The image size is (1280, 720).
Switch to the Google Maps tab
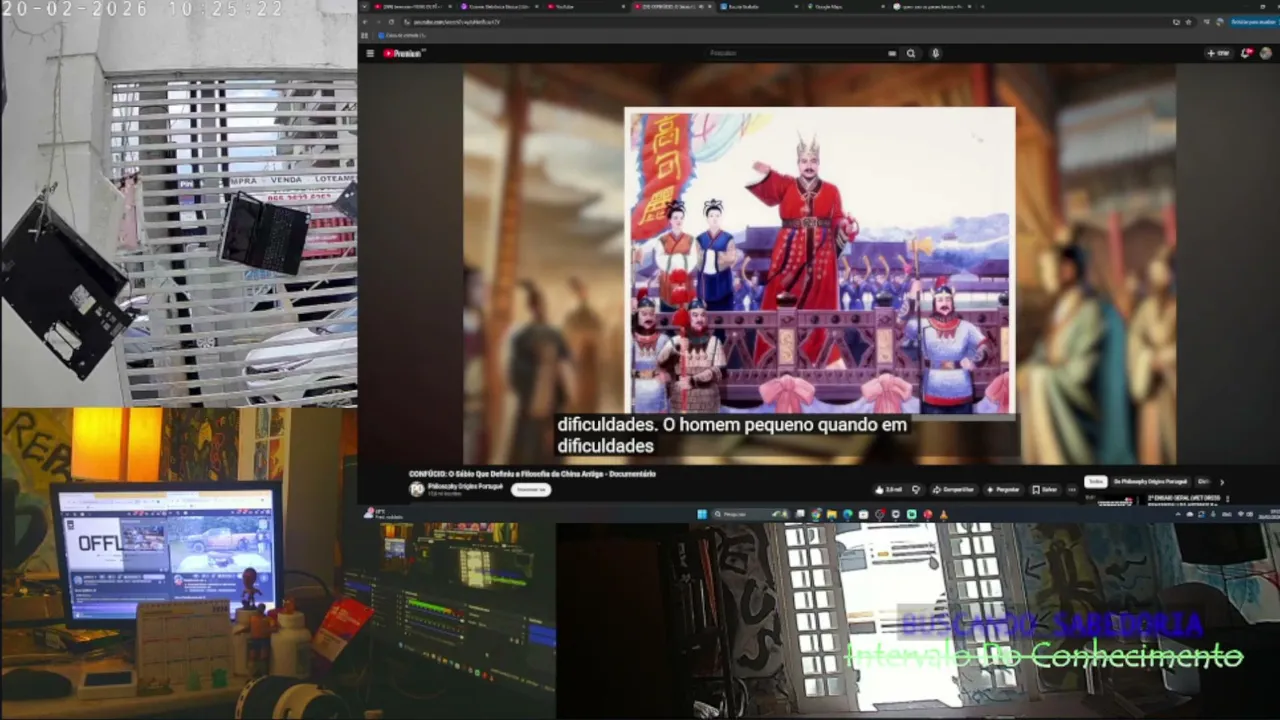click(x=846, y=7)
